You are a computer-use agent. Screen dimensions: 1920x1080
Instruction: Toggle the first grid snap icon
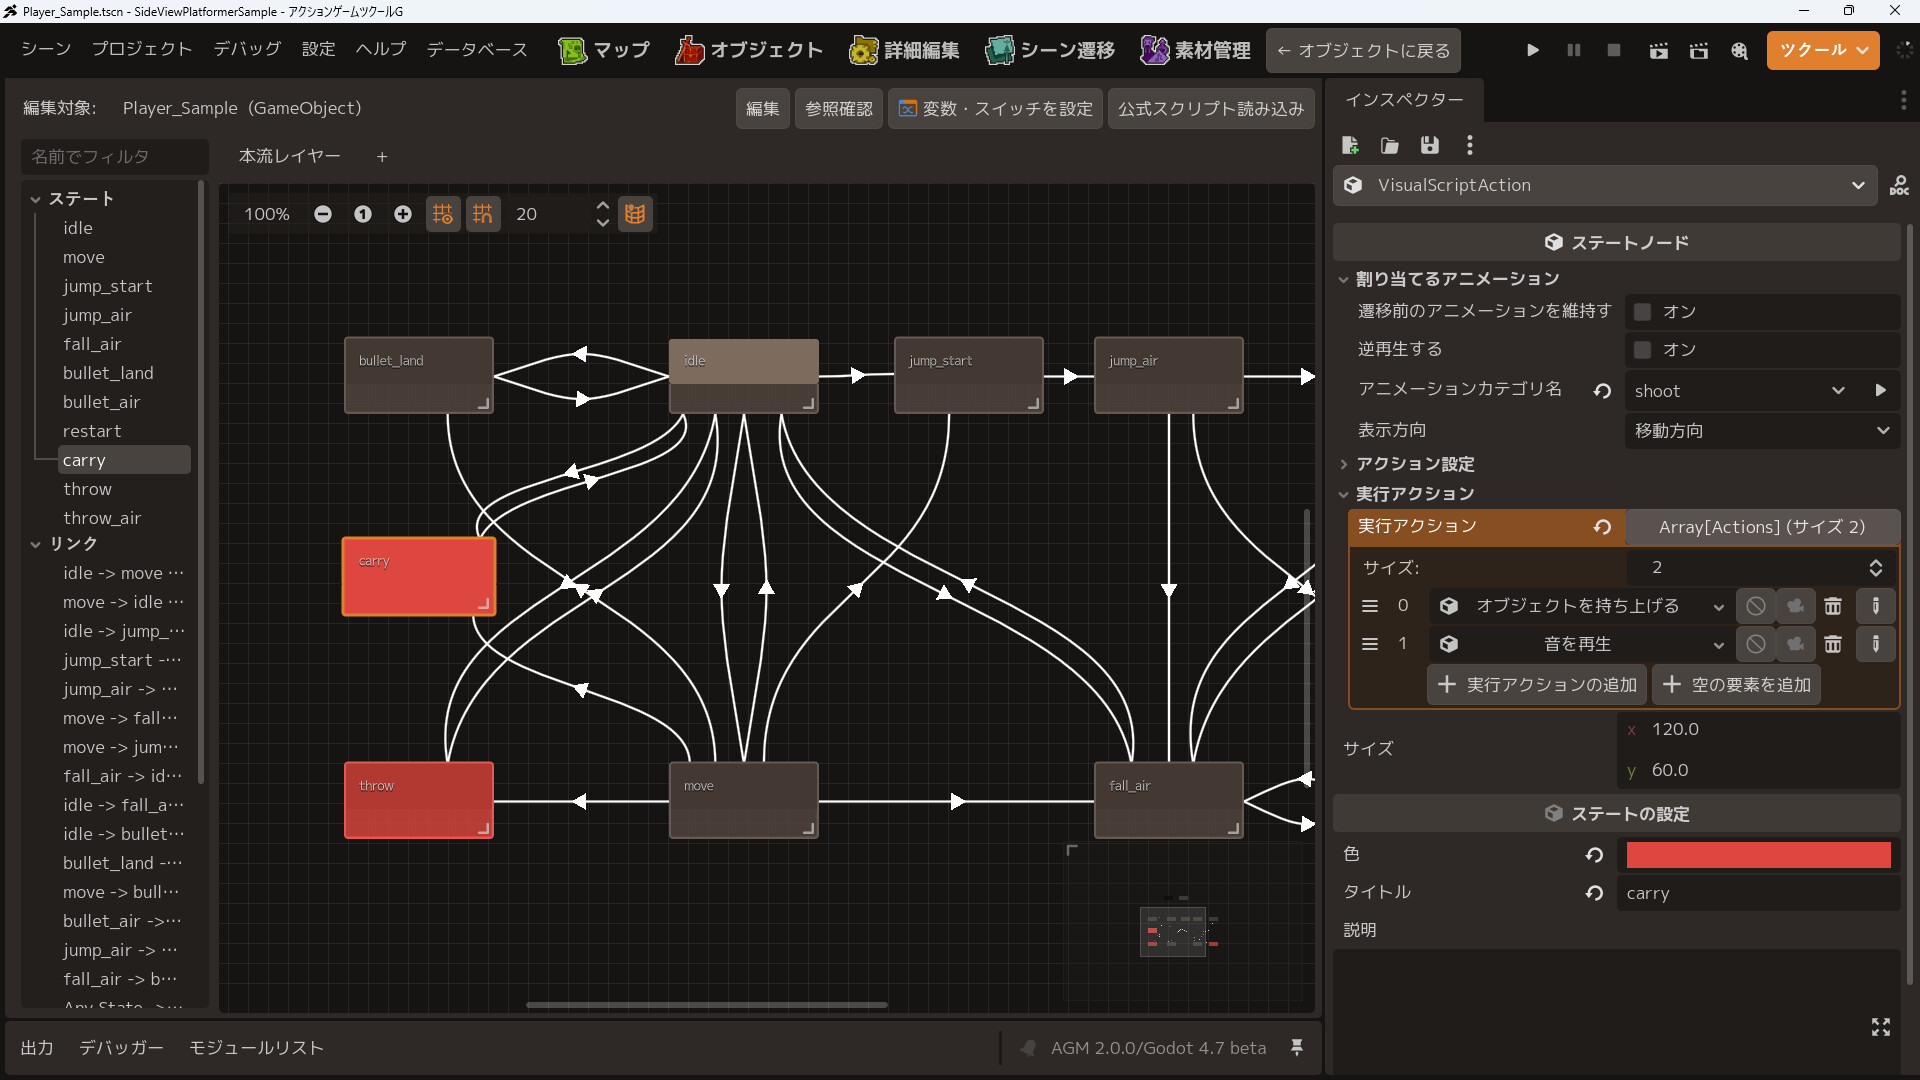pyautogui.click(x=443, y=214)
